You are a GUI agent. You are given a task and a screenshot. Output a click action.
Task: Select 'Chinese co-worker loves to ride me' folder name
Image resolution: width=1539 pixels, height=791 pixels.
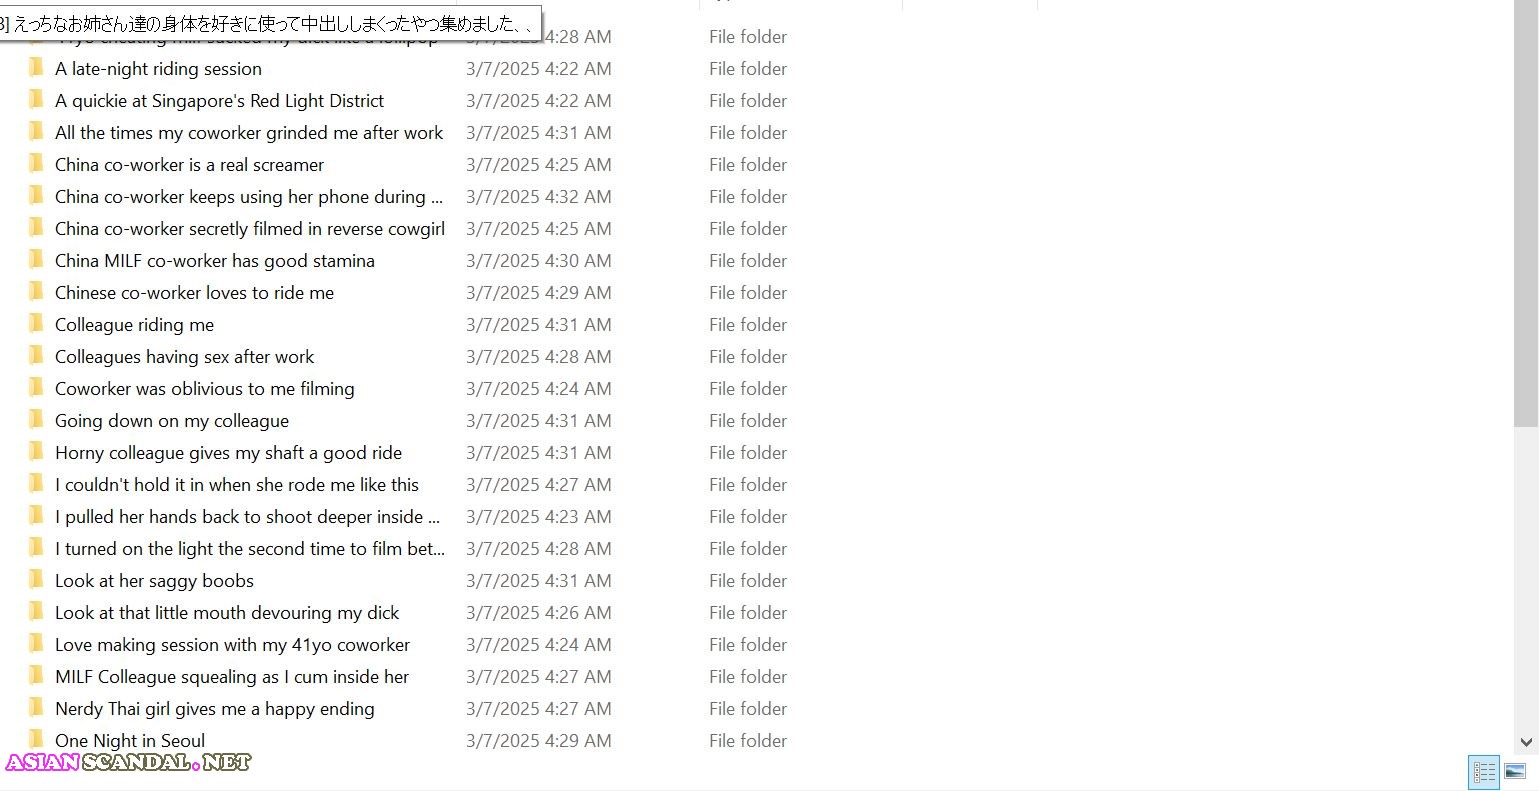(194, 292)
